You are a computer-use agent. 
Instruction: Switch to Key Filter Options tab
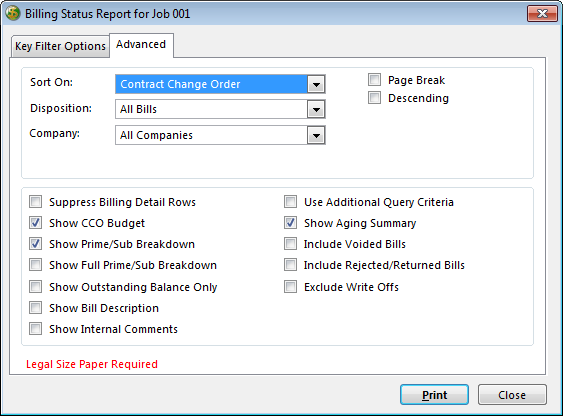point(60,46)
